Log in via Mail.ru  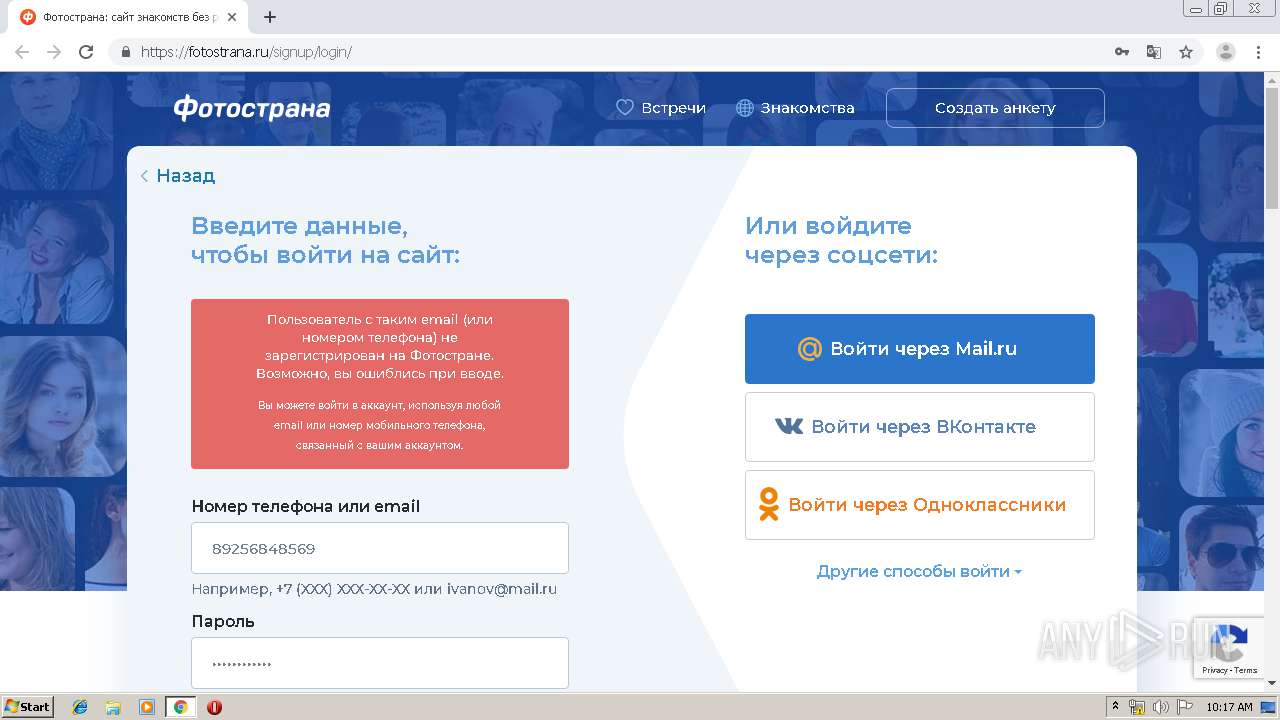[920, 349]
